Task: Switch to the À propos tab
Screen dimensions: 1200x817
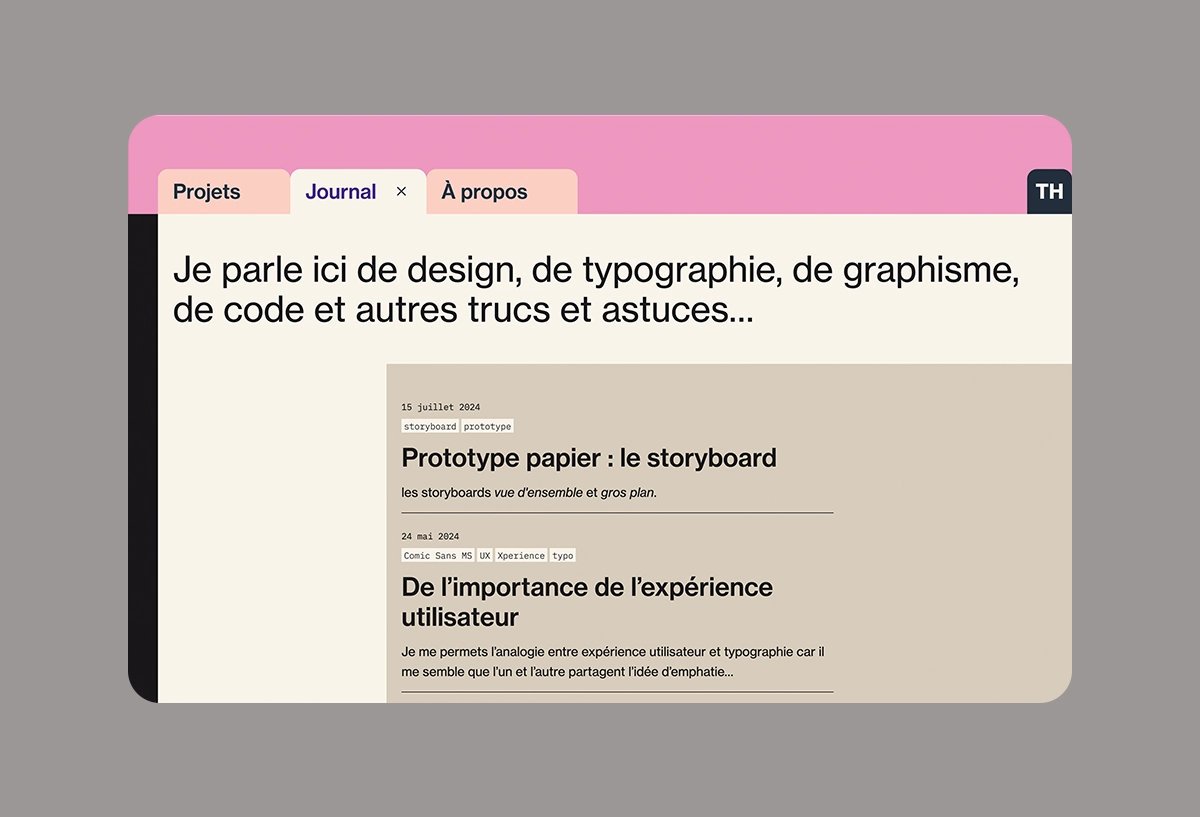Action: pos(485,192)
